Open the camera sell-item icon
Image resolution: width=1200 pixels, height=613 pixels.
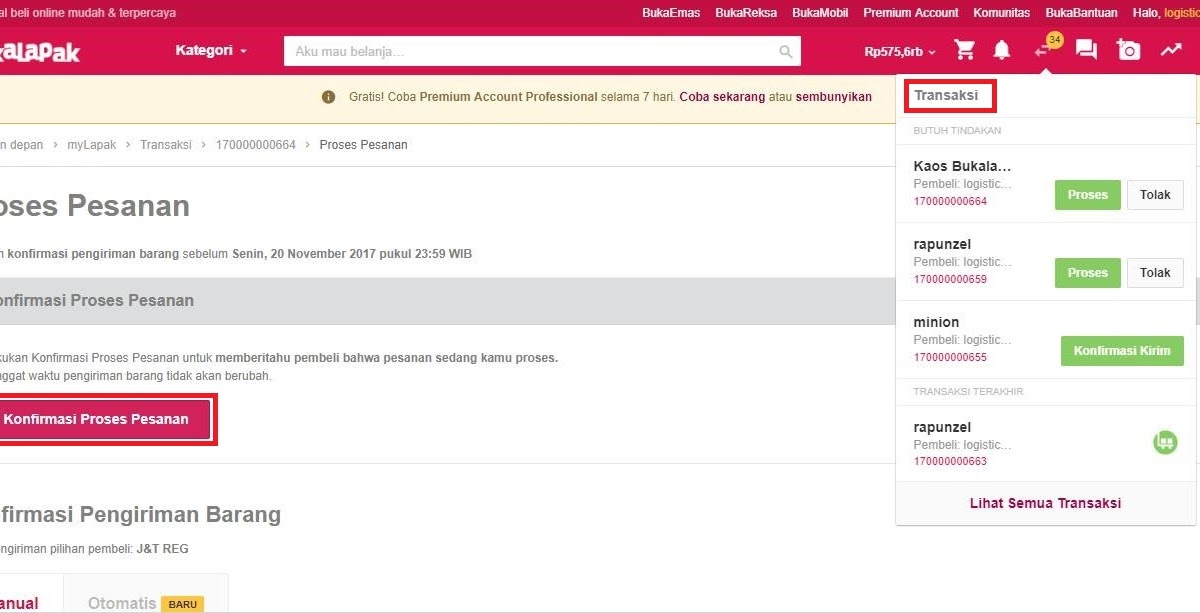(1129, 50)
